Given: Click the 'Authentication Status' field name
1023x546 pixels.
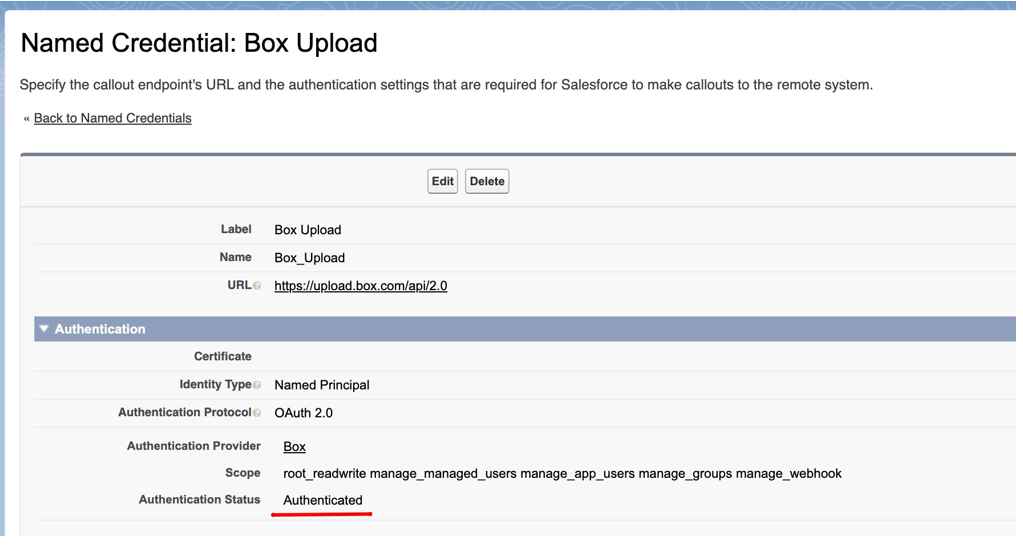Looking at the screenshot, I should 199,500.
